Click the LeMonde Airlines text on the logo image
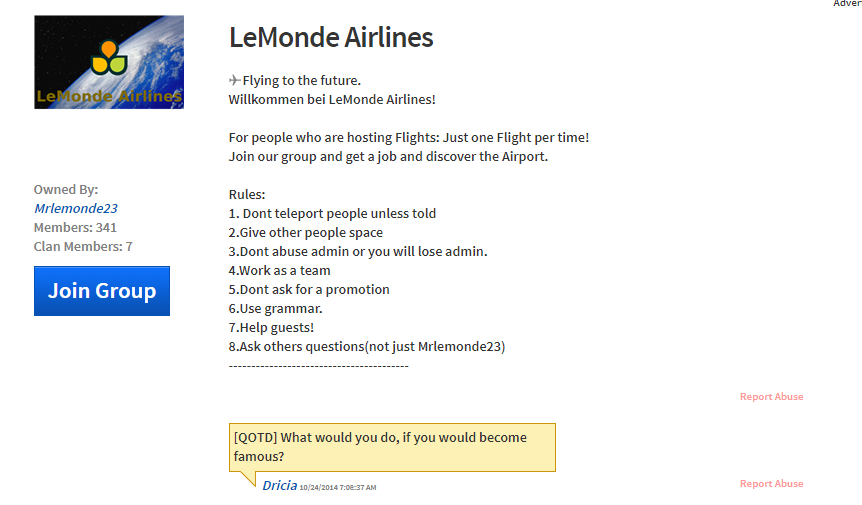The width and height of the screenshot is (862, 505). [109, 97]
